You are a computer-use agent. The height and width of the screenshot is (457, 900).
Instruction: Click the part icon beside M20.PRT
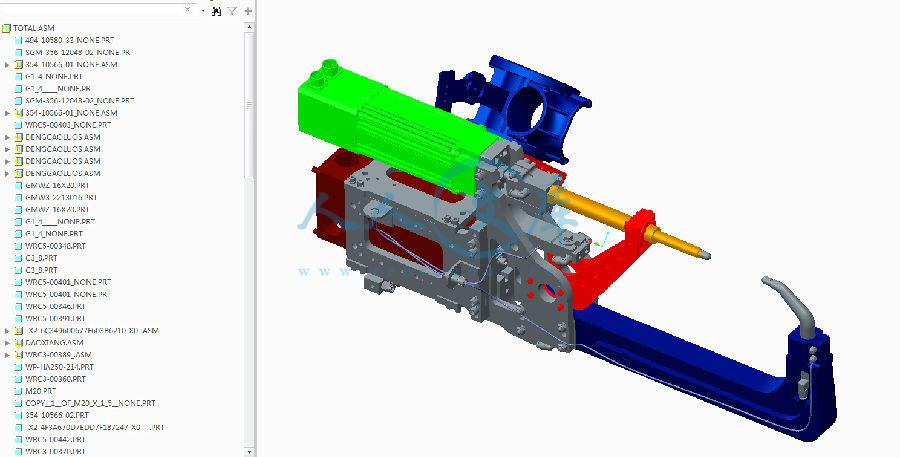tap(19, 391)
